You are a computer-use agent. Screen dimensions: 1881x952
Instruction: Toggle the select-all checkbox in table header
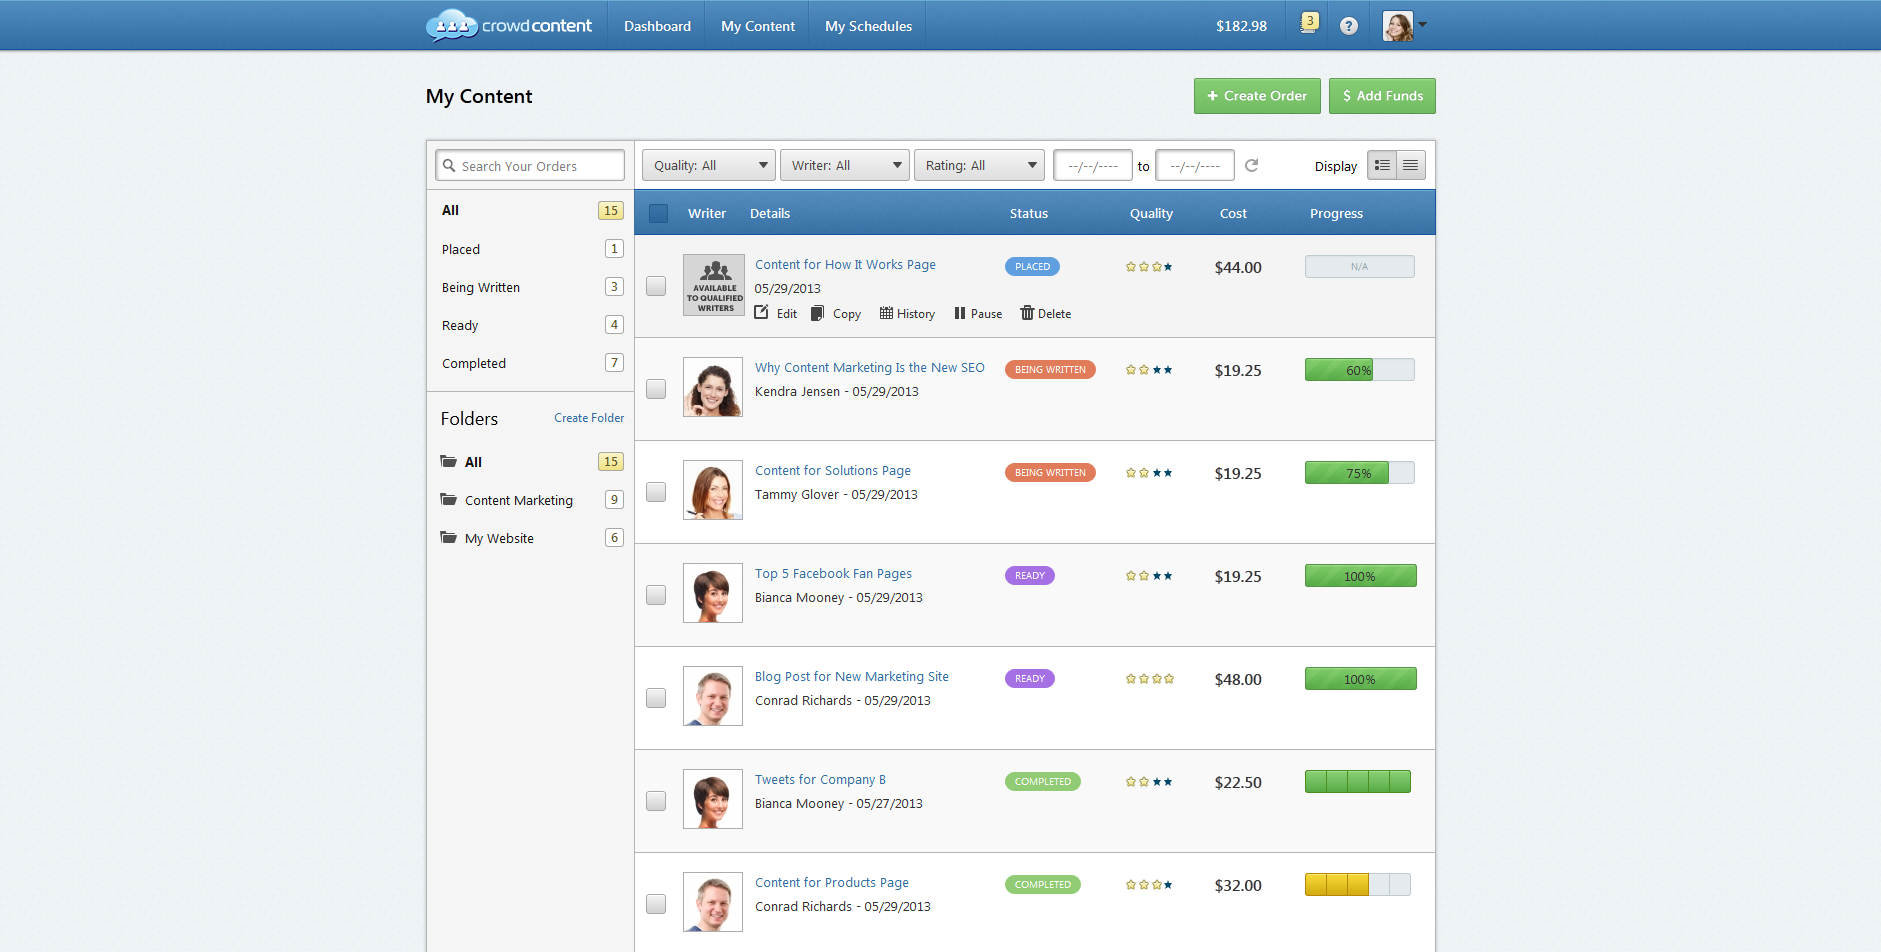click(658, 213)
